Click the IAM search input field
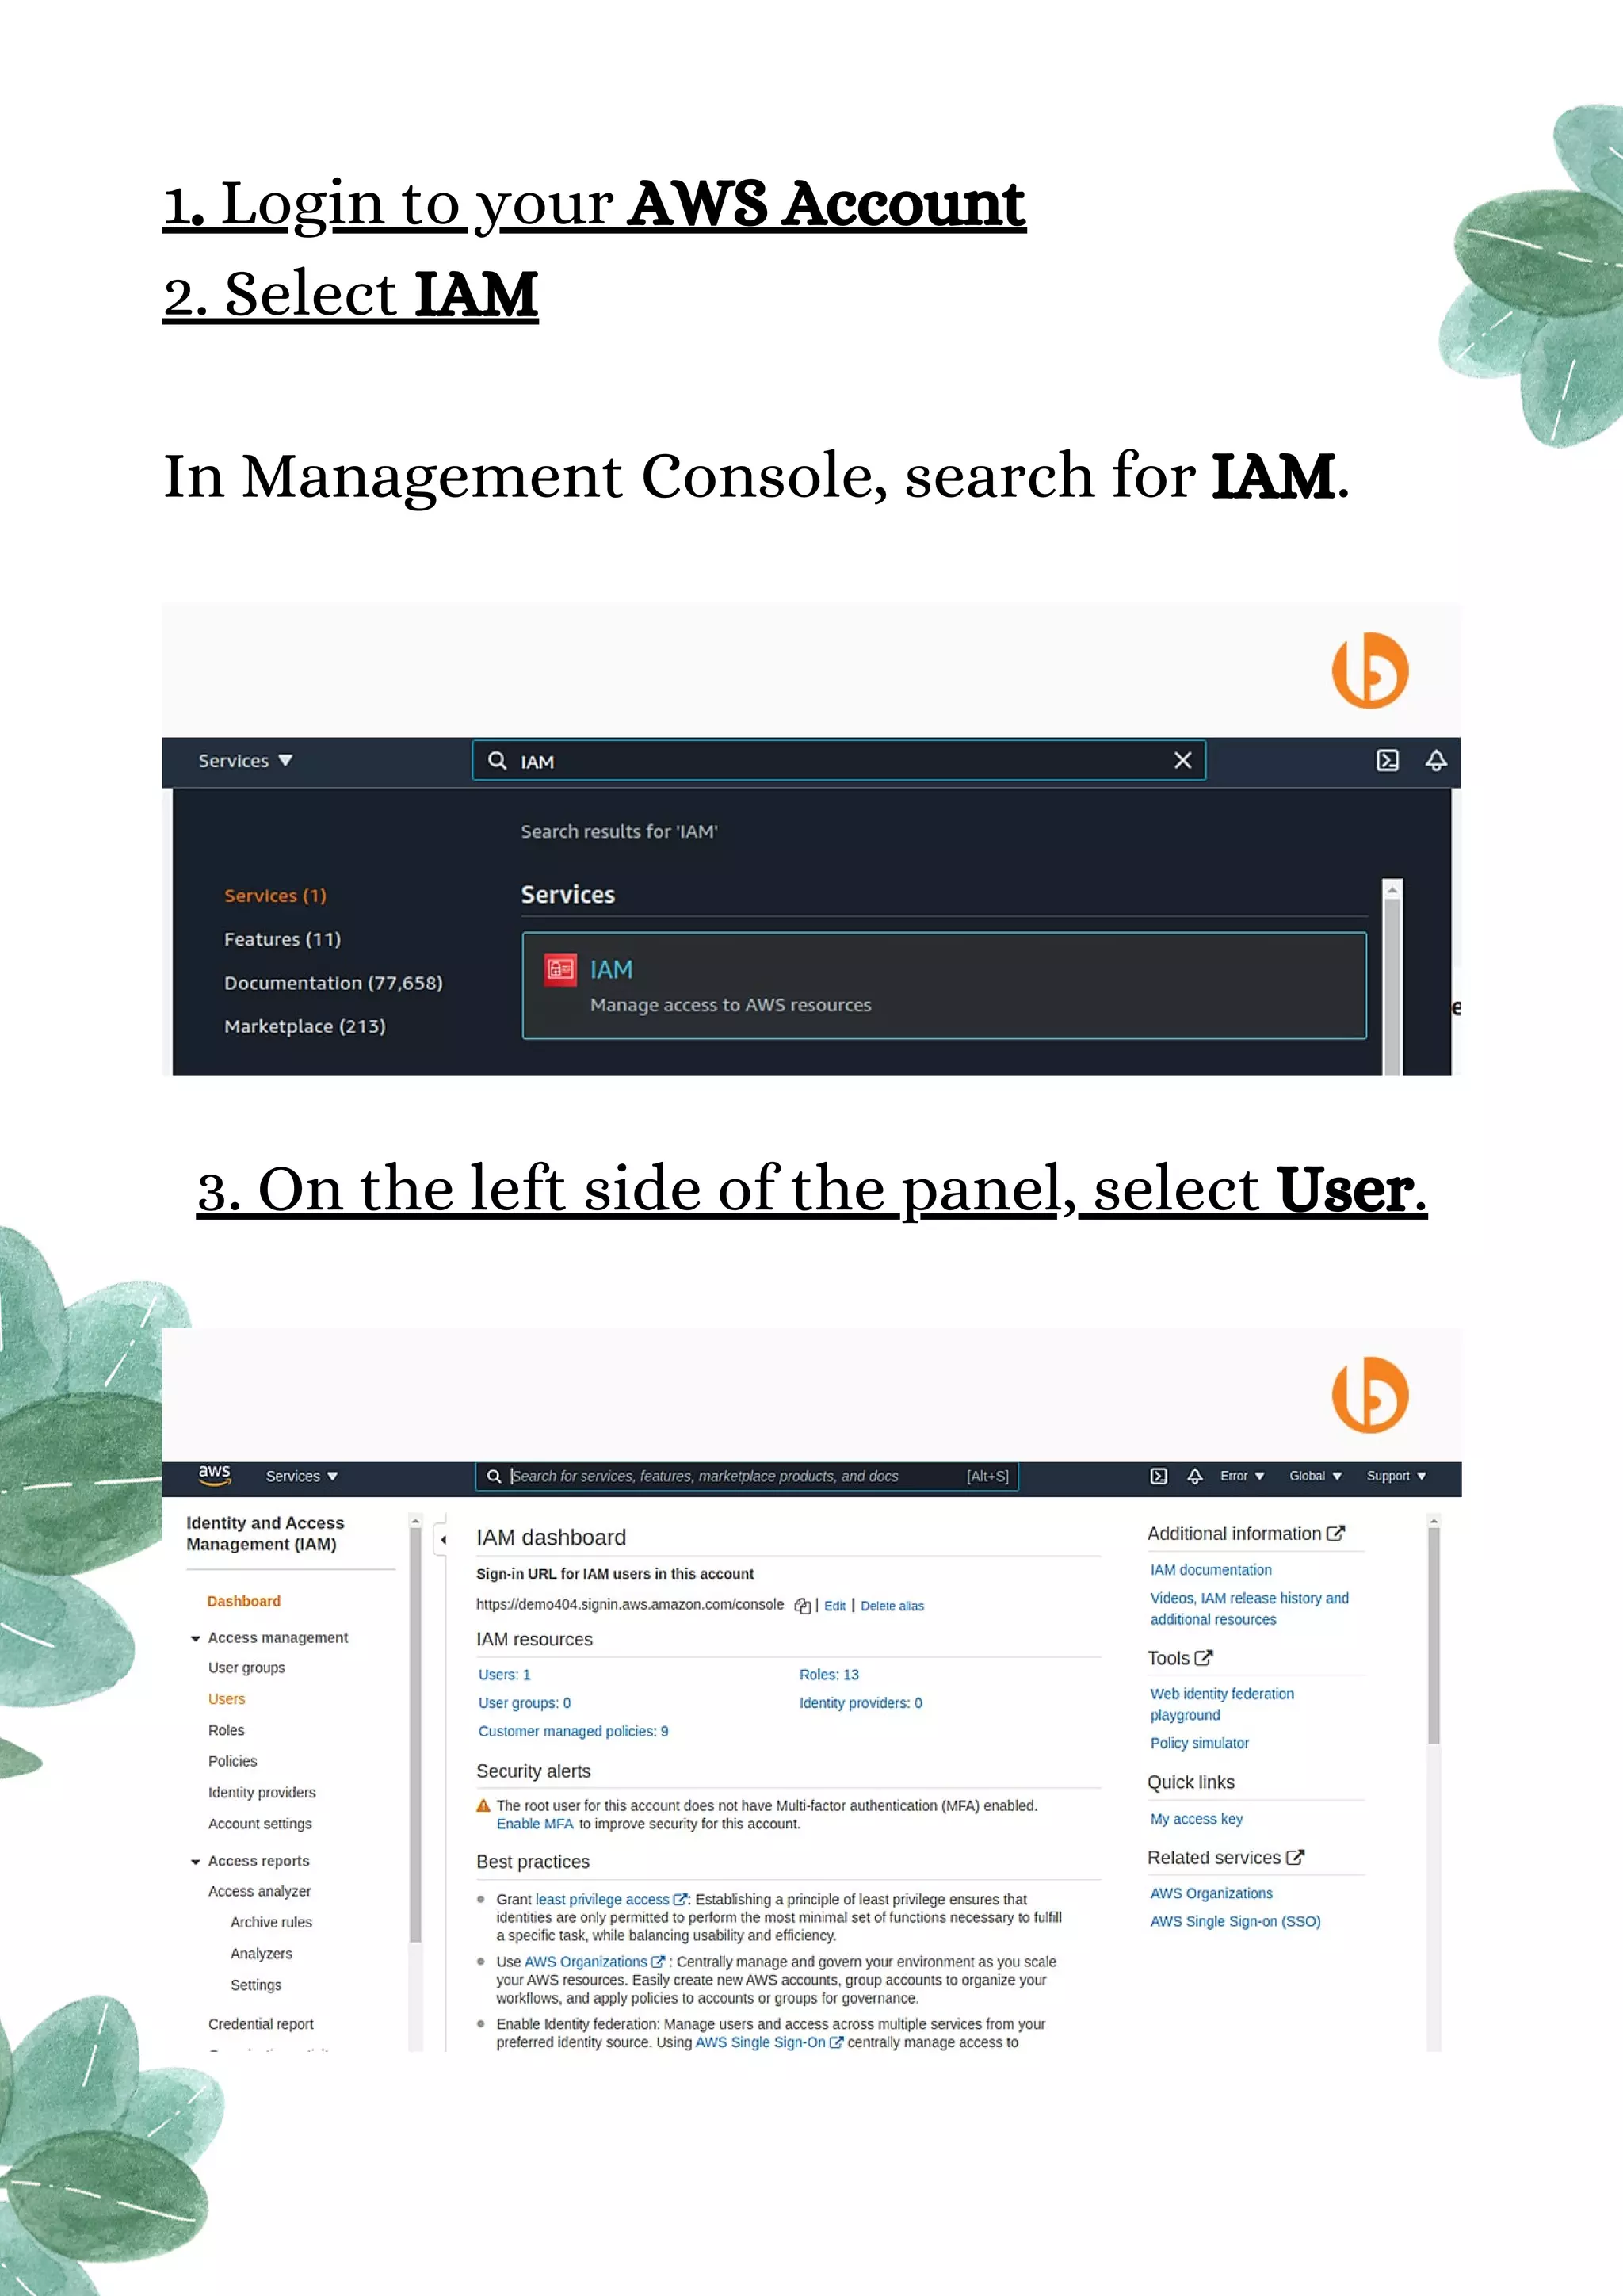 pos(839,761)
